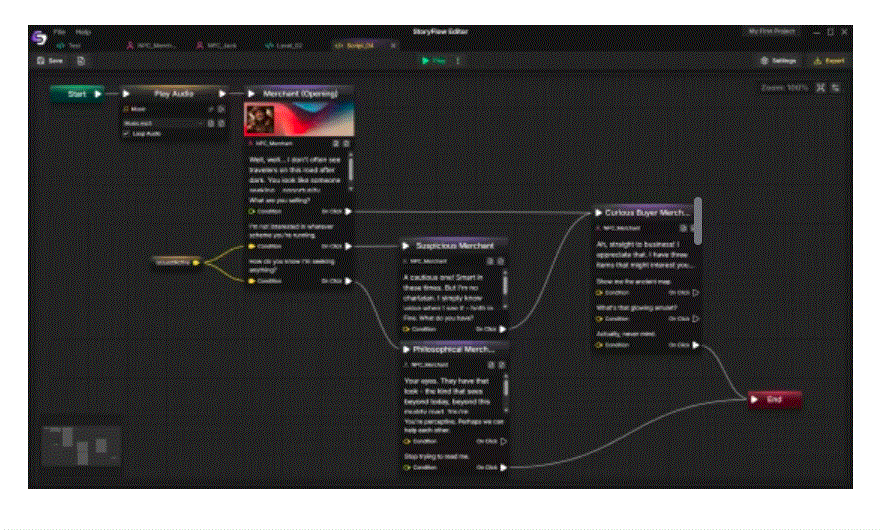This screenshot has width=884, height=530.
Task: Select the Curious Buyer Merch... node title
Action: coord(647,213)
